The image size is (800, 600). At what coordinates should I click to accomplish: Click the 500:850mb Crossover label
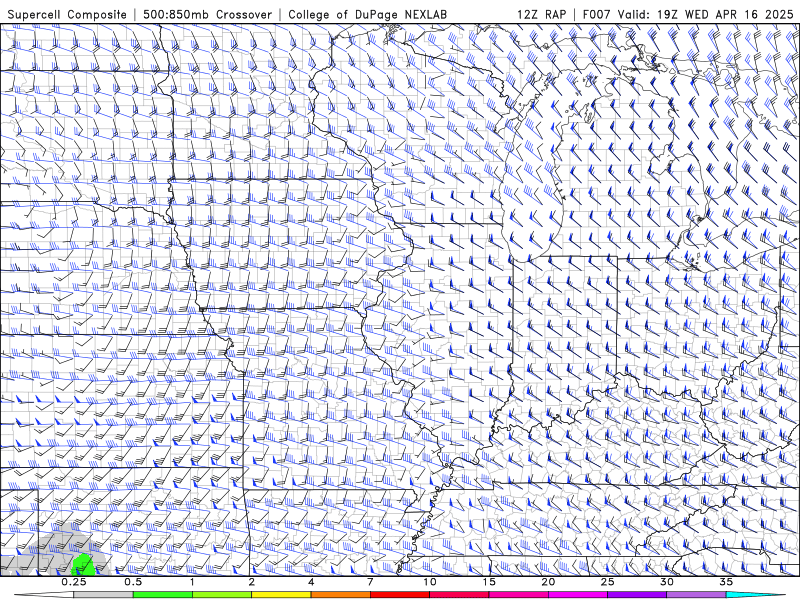click(208, 15)
